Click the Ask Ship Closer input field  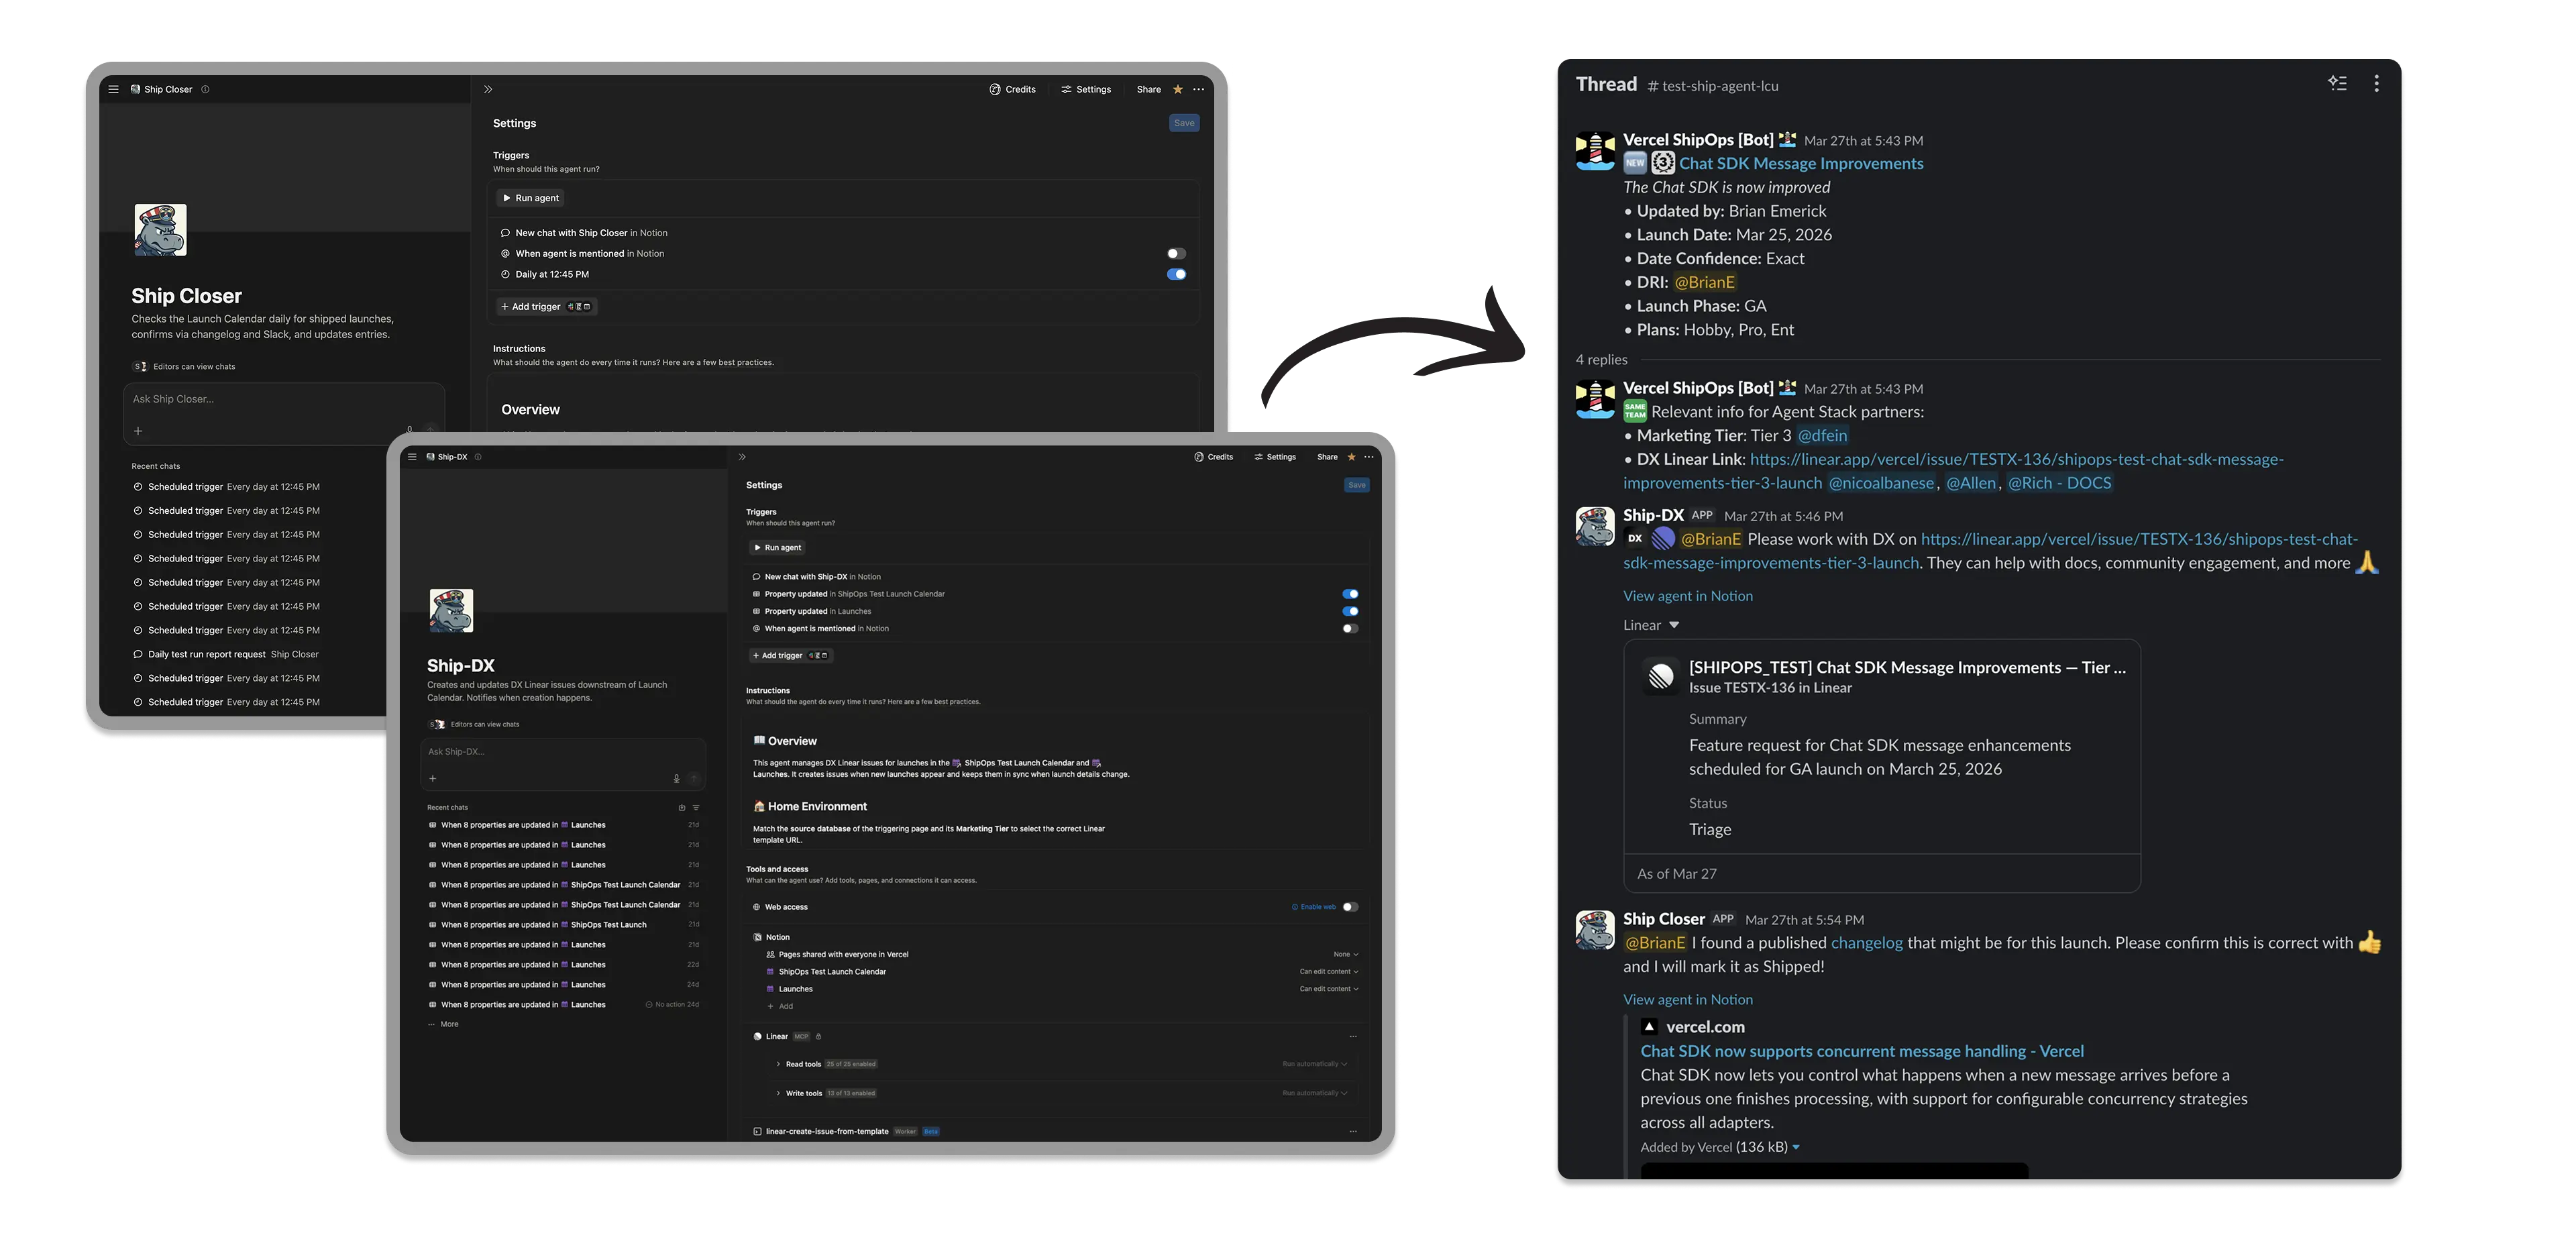285,399
